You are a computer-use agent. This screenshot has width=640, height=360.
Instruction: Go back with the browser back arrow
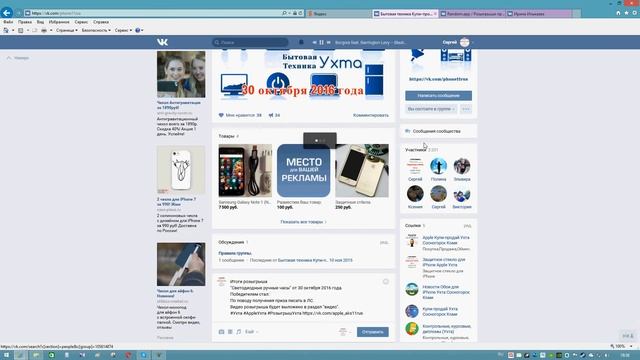[x=7, y=13]
